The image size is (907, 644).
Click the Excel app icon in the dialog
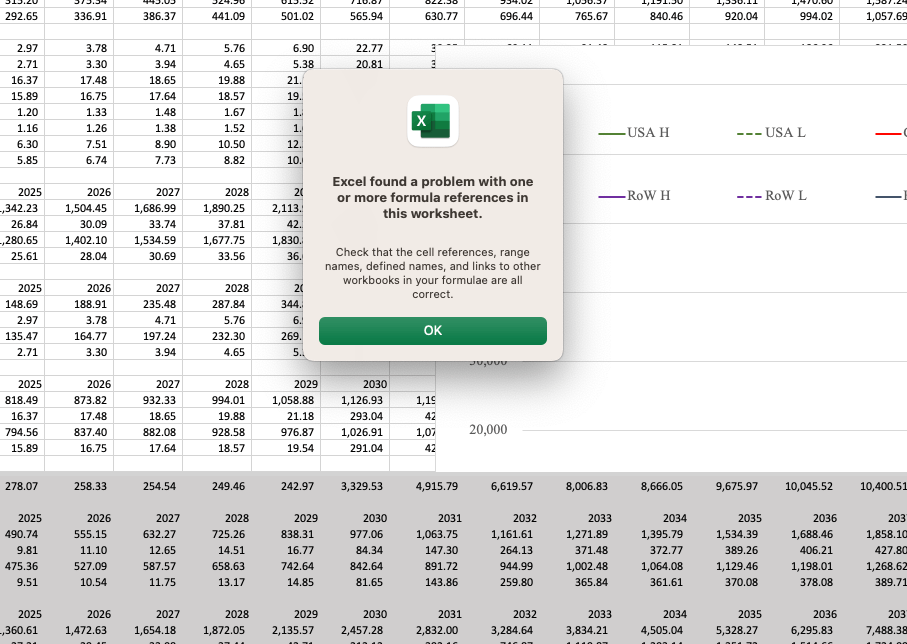(x=433, y=121)
